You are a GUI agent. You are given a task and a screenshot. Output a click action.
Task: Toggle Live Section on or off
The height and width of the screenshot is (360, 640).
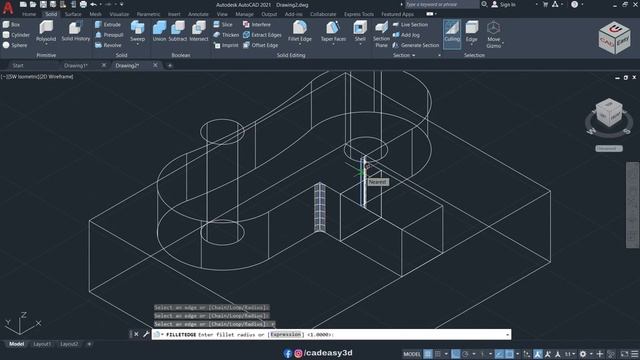pyautogui.click(x=410, y=24)
